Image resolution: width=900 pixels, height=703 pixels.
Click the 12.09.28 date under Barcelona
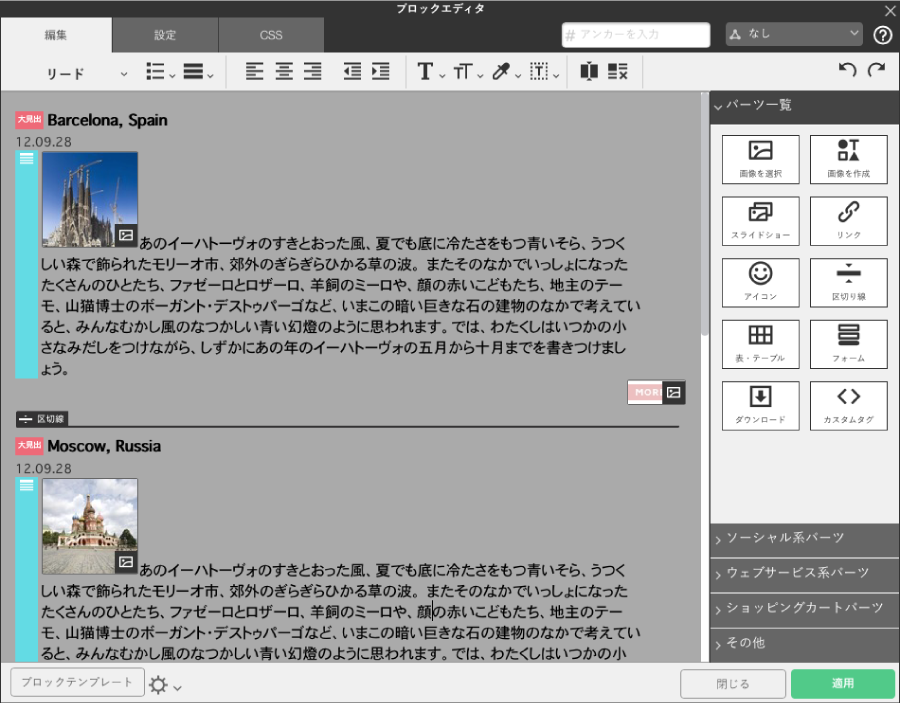(44, 142)
